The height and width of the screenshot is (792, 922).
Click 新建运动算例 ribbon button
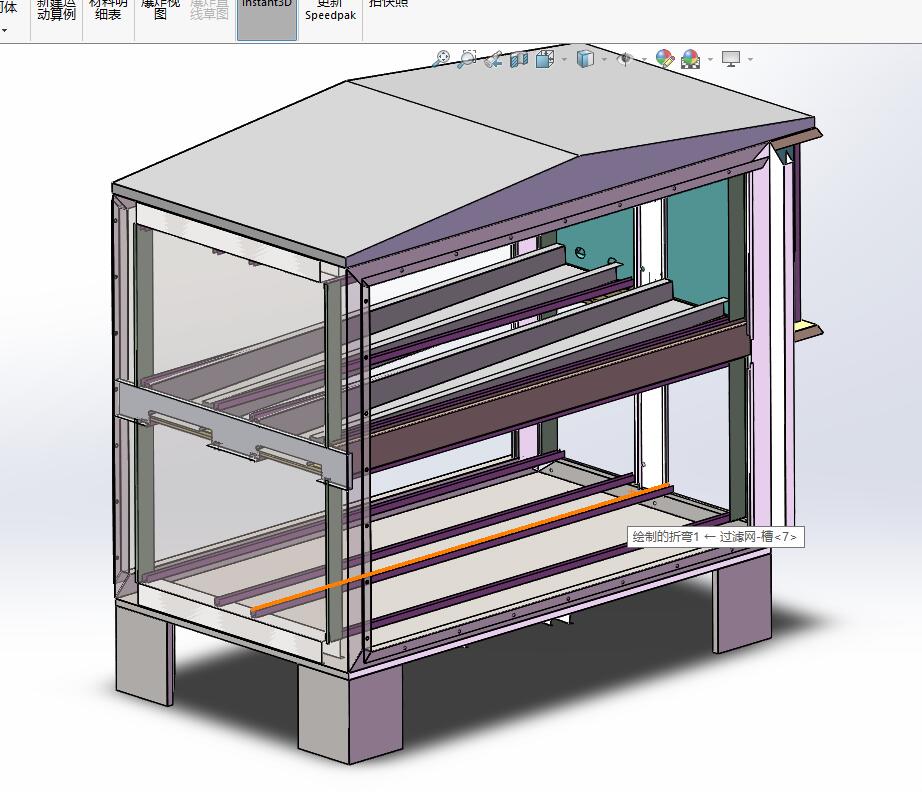pyautogui.click(x=56, y=12)
